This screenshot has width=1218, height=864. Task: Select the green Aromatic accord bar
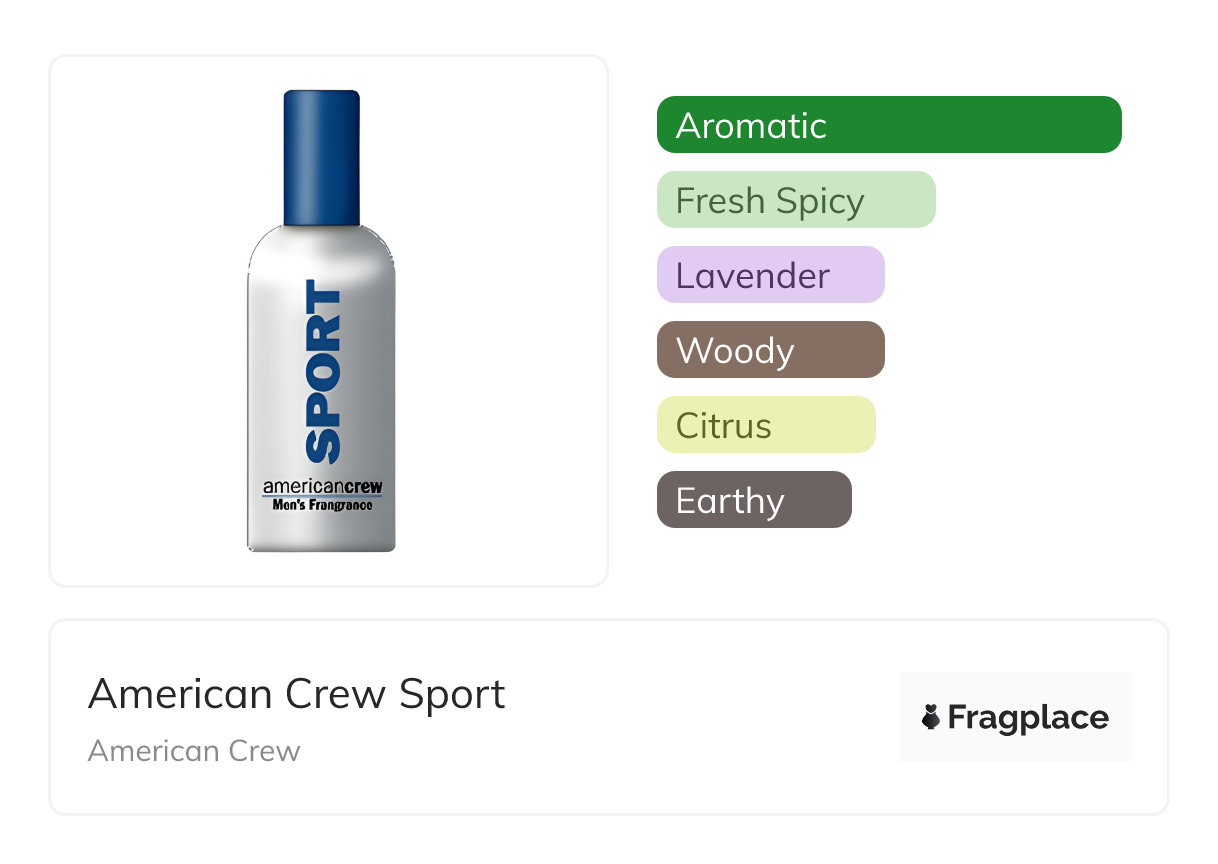888,125
